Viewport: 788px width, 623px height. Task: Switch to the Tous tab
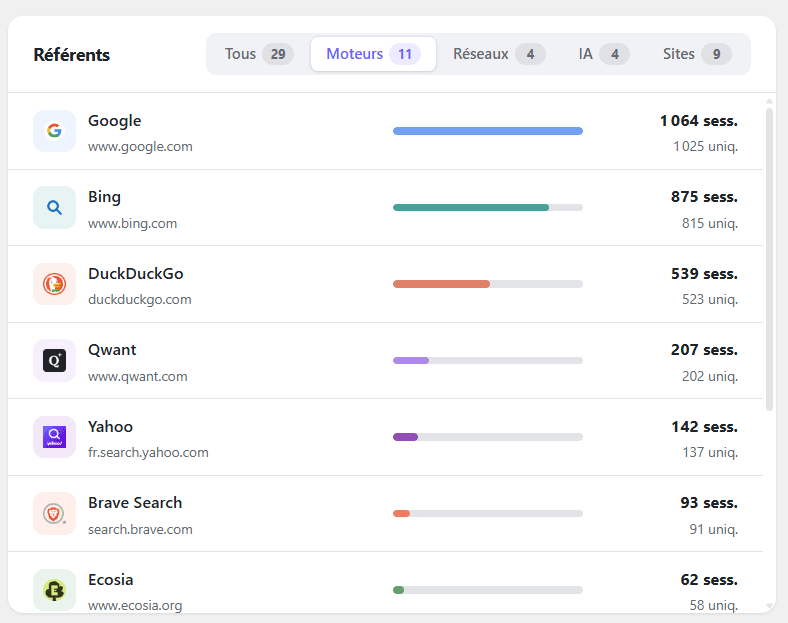coord(259,54)
